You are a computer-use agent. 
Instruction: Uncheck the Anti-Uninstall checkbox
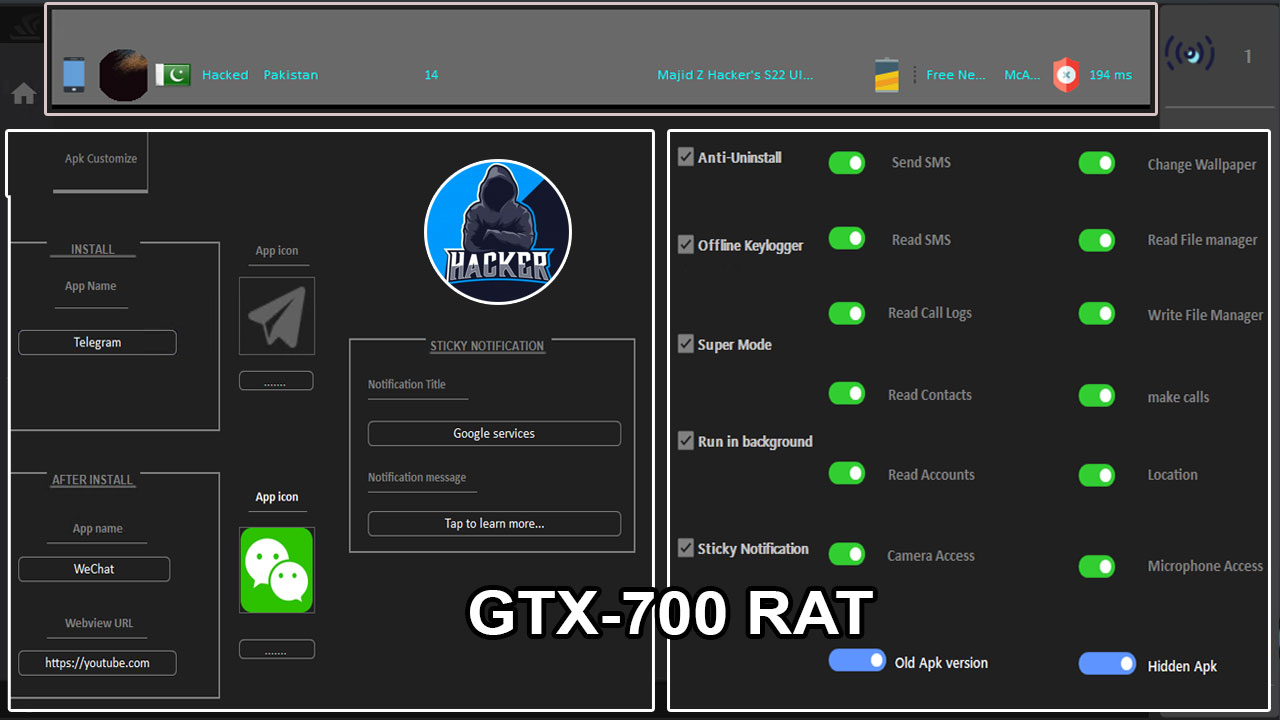tap(686, 157)
